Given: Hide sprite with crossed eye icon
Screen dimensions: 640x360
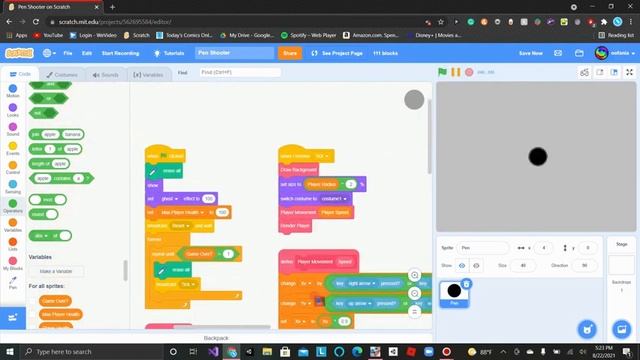Looking at the screenshot, I should click(476, 266).
